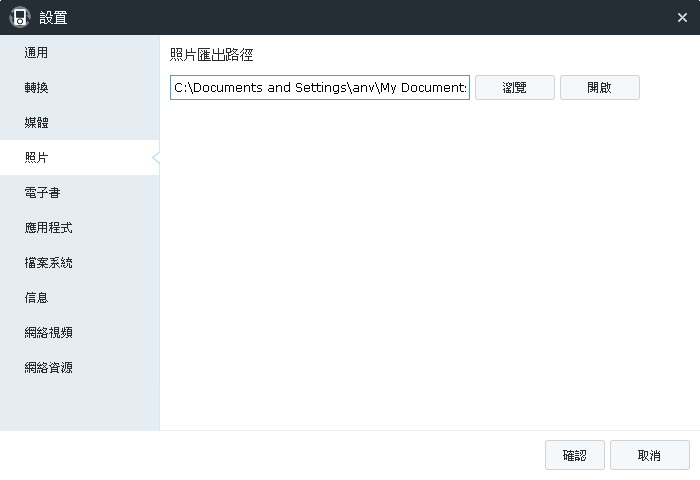Open the 通用 settings tab
This screenshot has height=480, width=700.
[36, 53]
